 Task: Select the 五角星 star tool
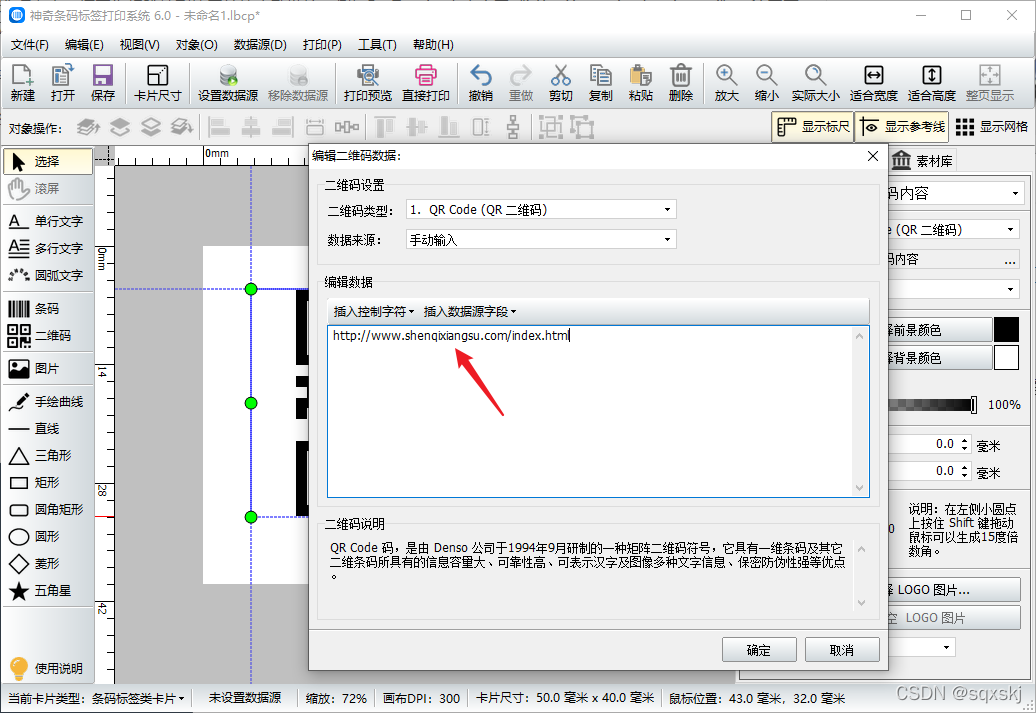(47, 591)
